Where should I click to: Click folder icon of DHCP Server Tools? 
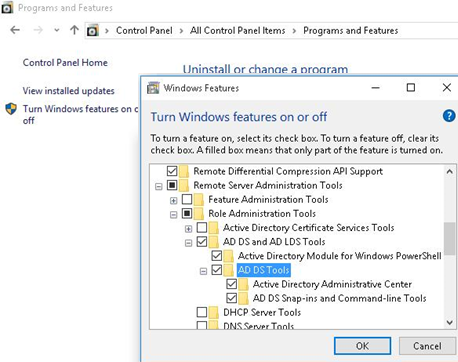click(214, 313)
